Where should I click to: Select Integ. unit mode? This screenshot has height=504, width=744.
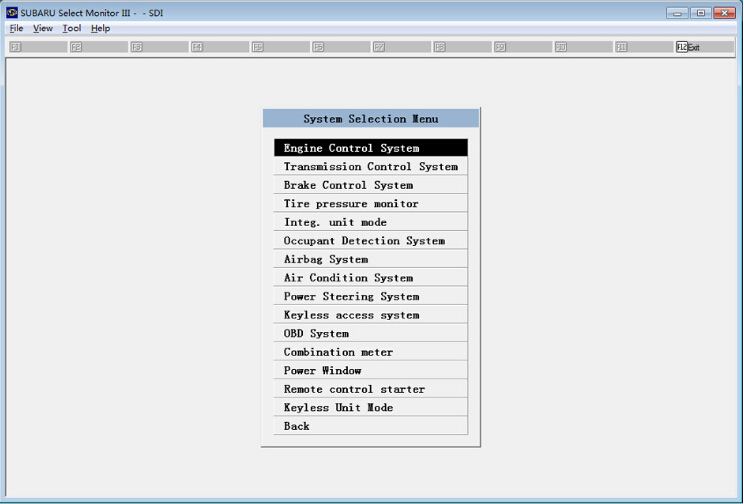pyautogui.click(x=371, y=222)
